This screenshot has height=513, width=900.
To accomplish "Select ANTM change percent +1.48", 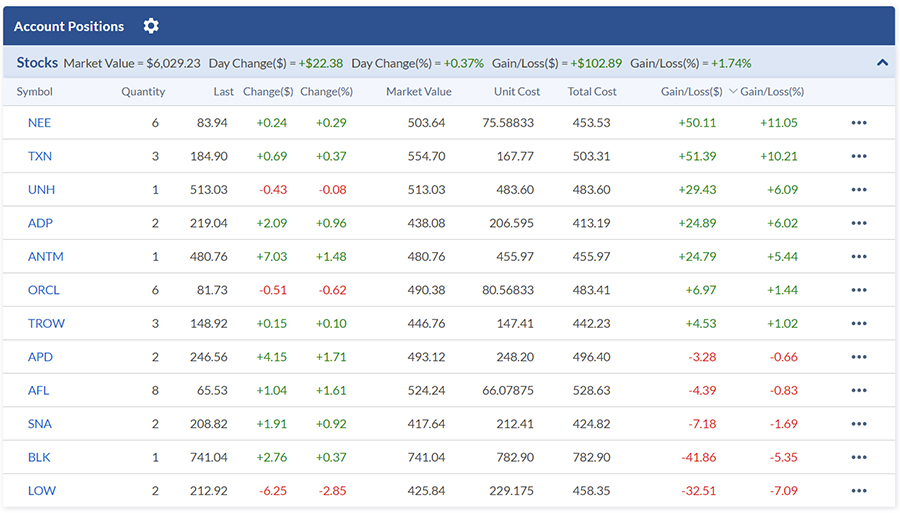I will pyautogui.click(x=331, y=256).
